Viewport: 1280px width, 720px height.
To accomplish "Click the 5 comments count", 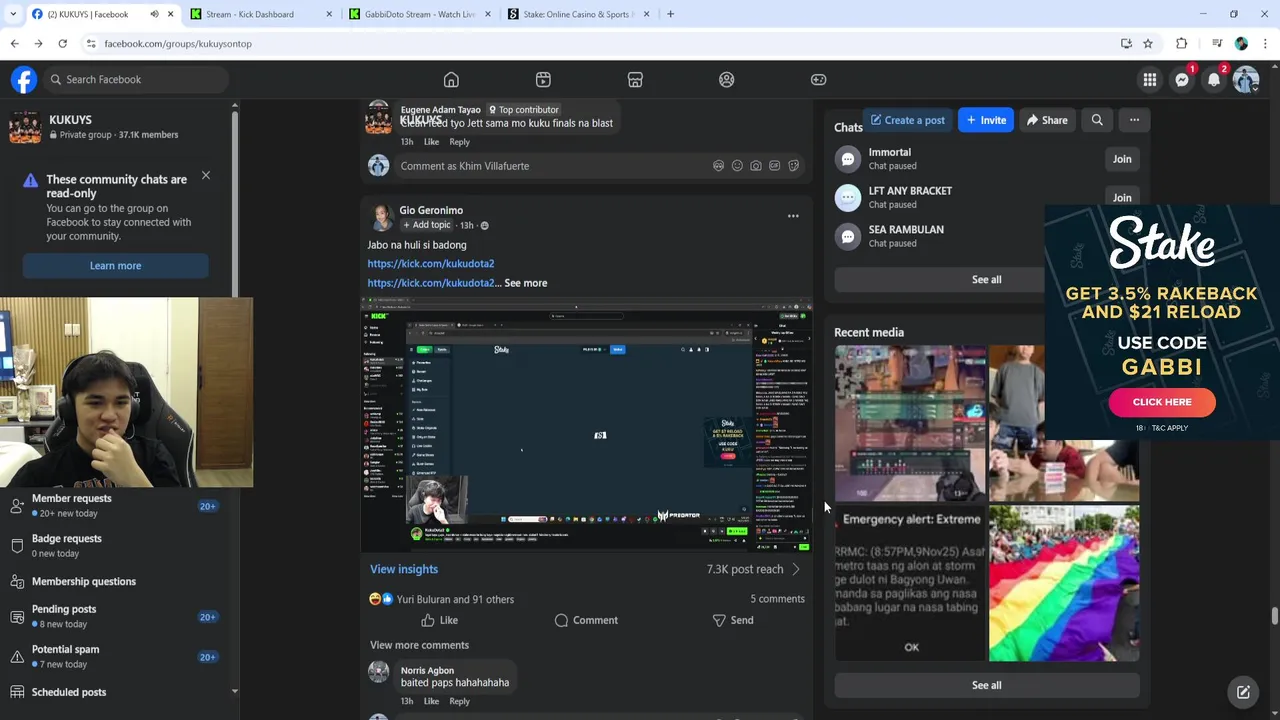I will pyautogui.click(x=777, y=599).
